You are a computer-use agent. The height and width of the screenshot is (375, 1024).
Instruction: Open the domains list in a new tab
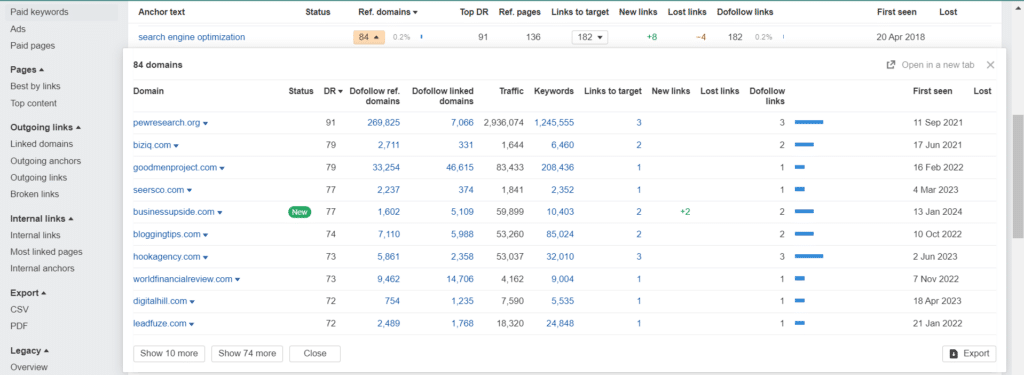click(930, 65)
